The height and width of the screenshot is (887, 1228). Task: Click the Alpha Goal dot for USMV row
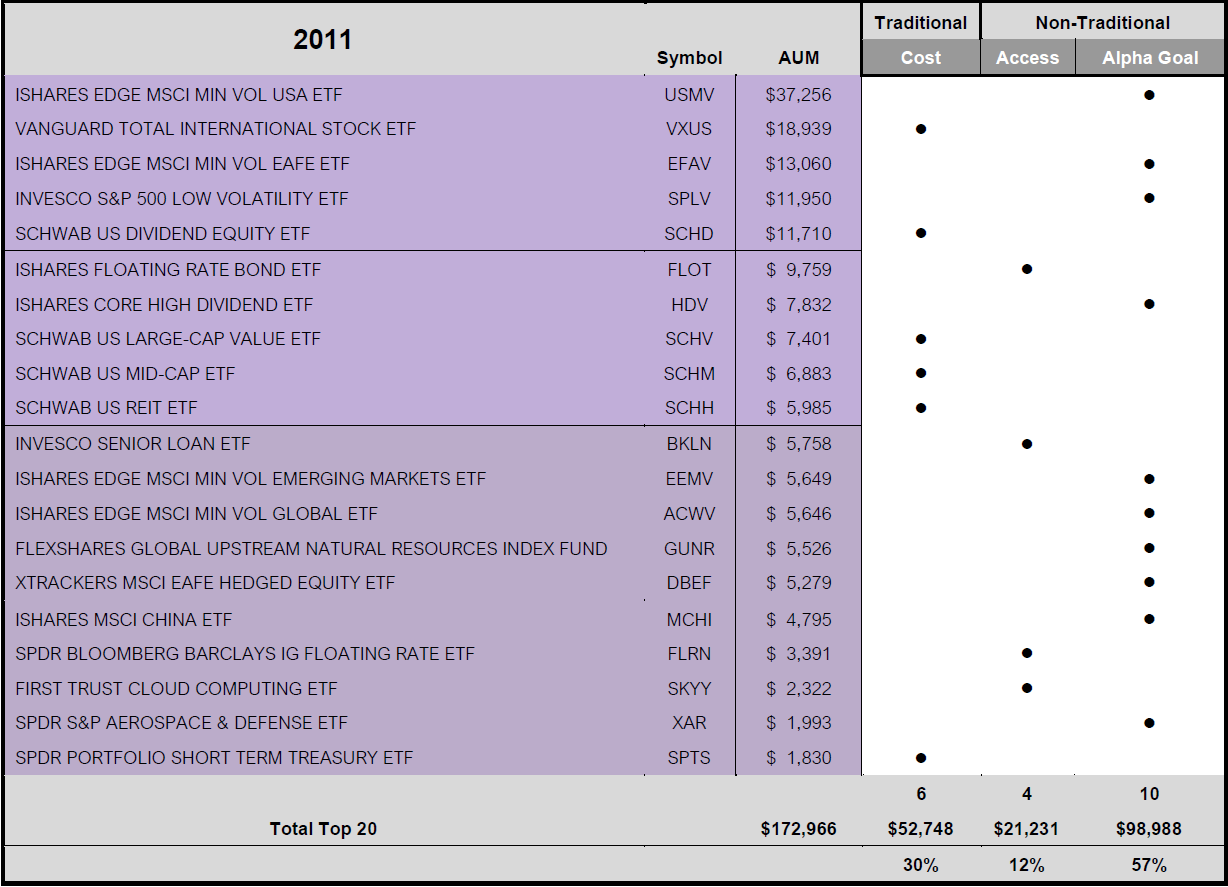pos(1150,95)
